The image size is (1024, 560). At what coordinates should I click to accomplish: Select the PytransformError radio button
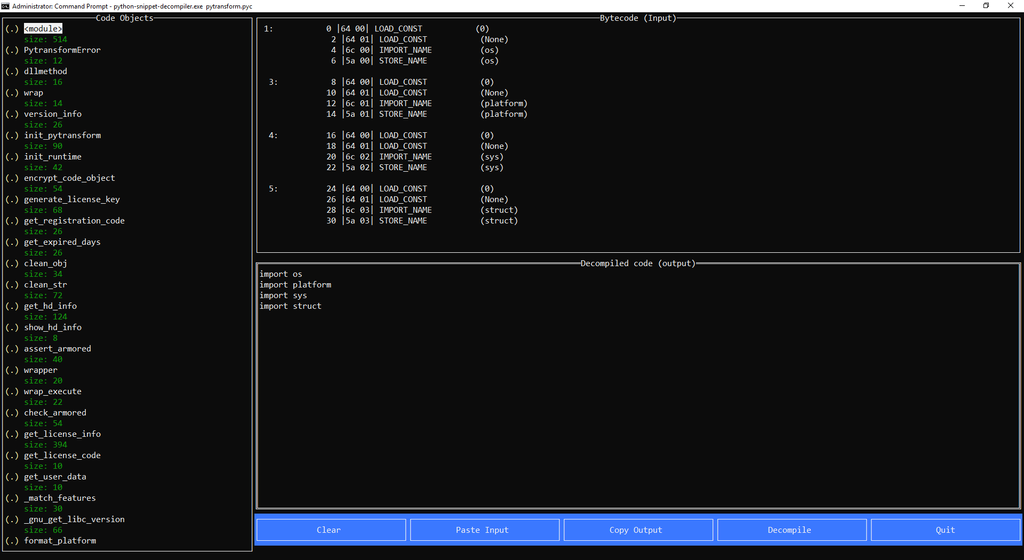[12, 50]
